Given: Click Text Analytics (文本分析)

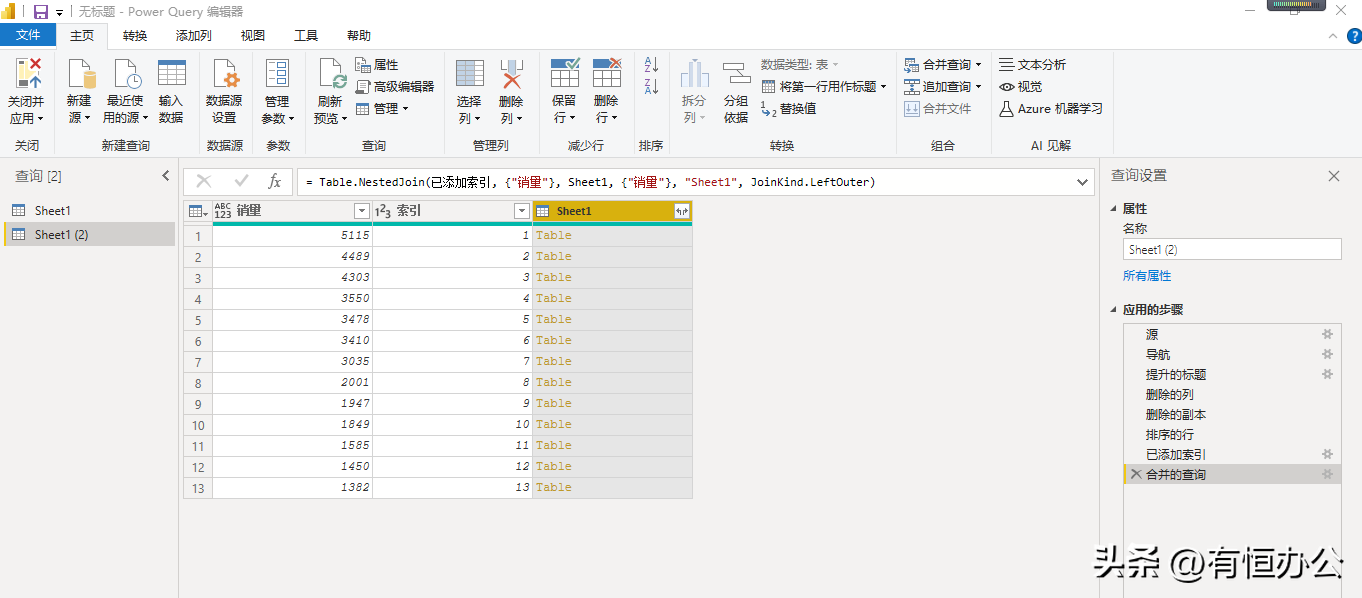Looking at the screenshot, I should click(1033, 65).
